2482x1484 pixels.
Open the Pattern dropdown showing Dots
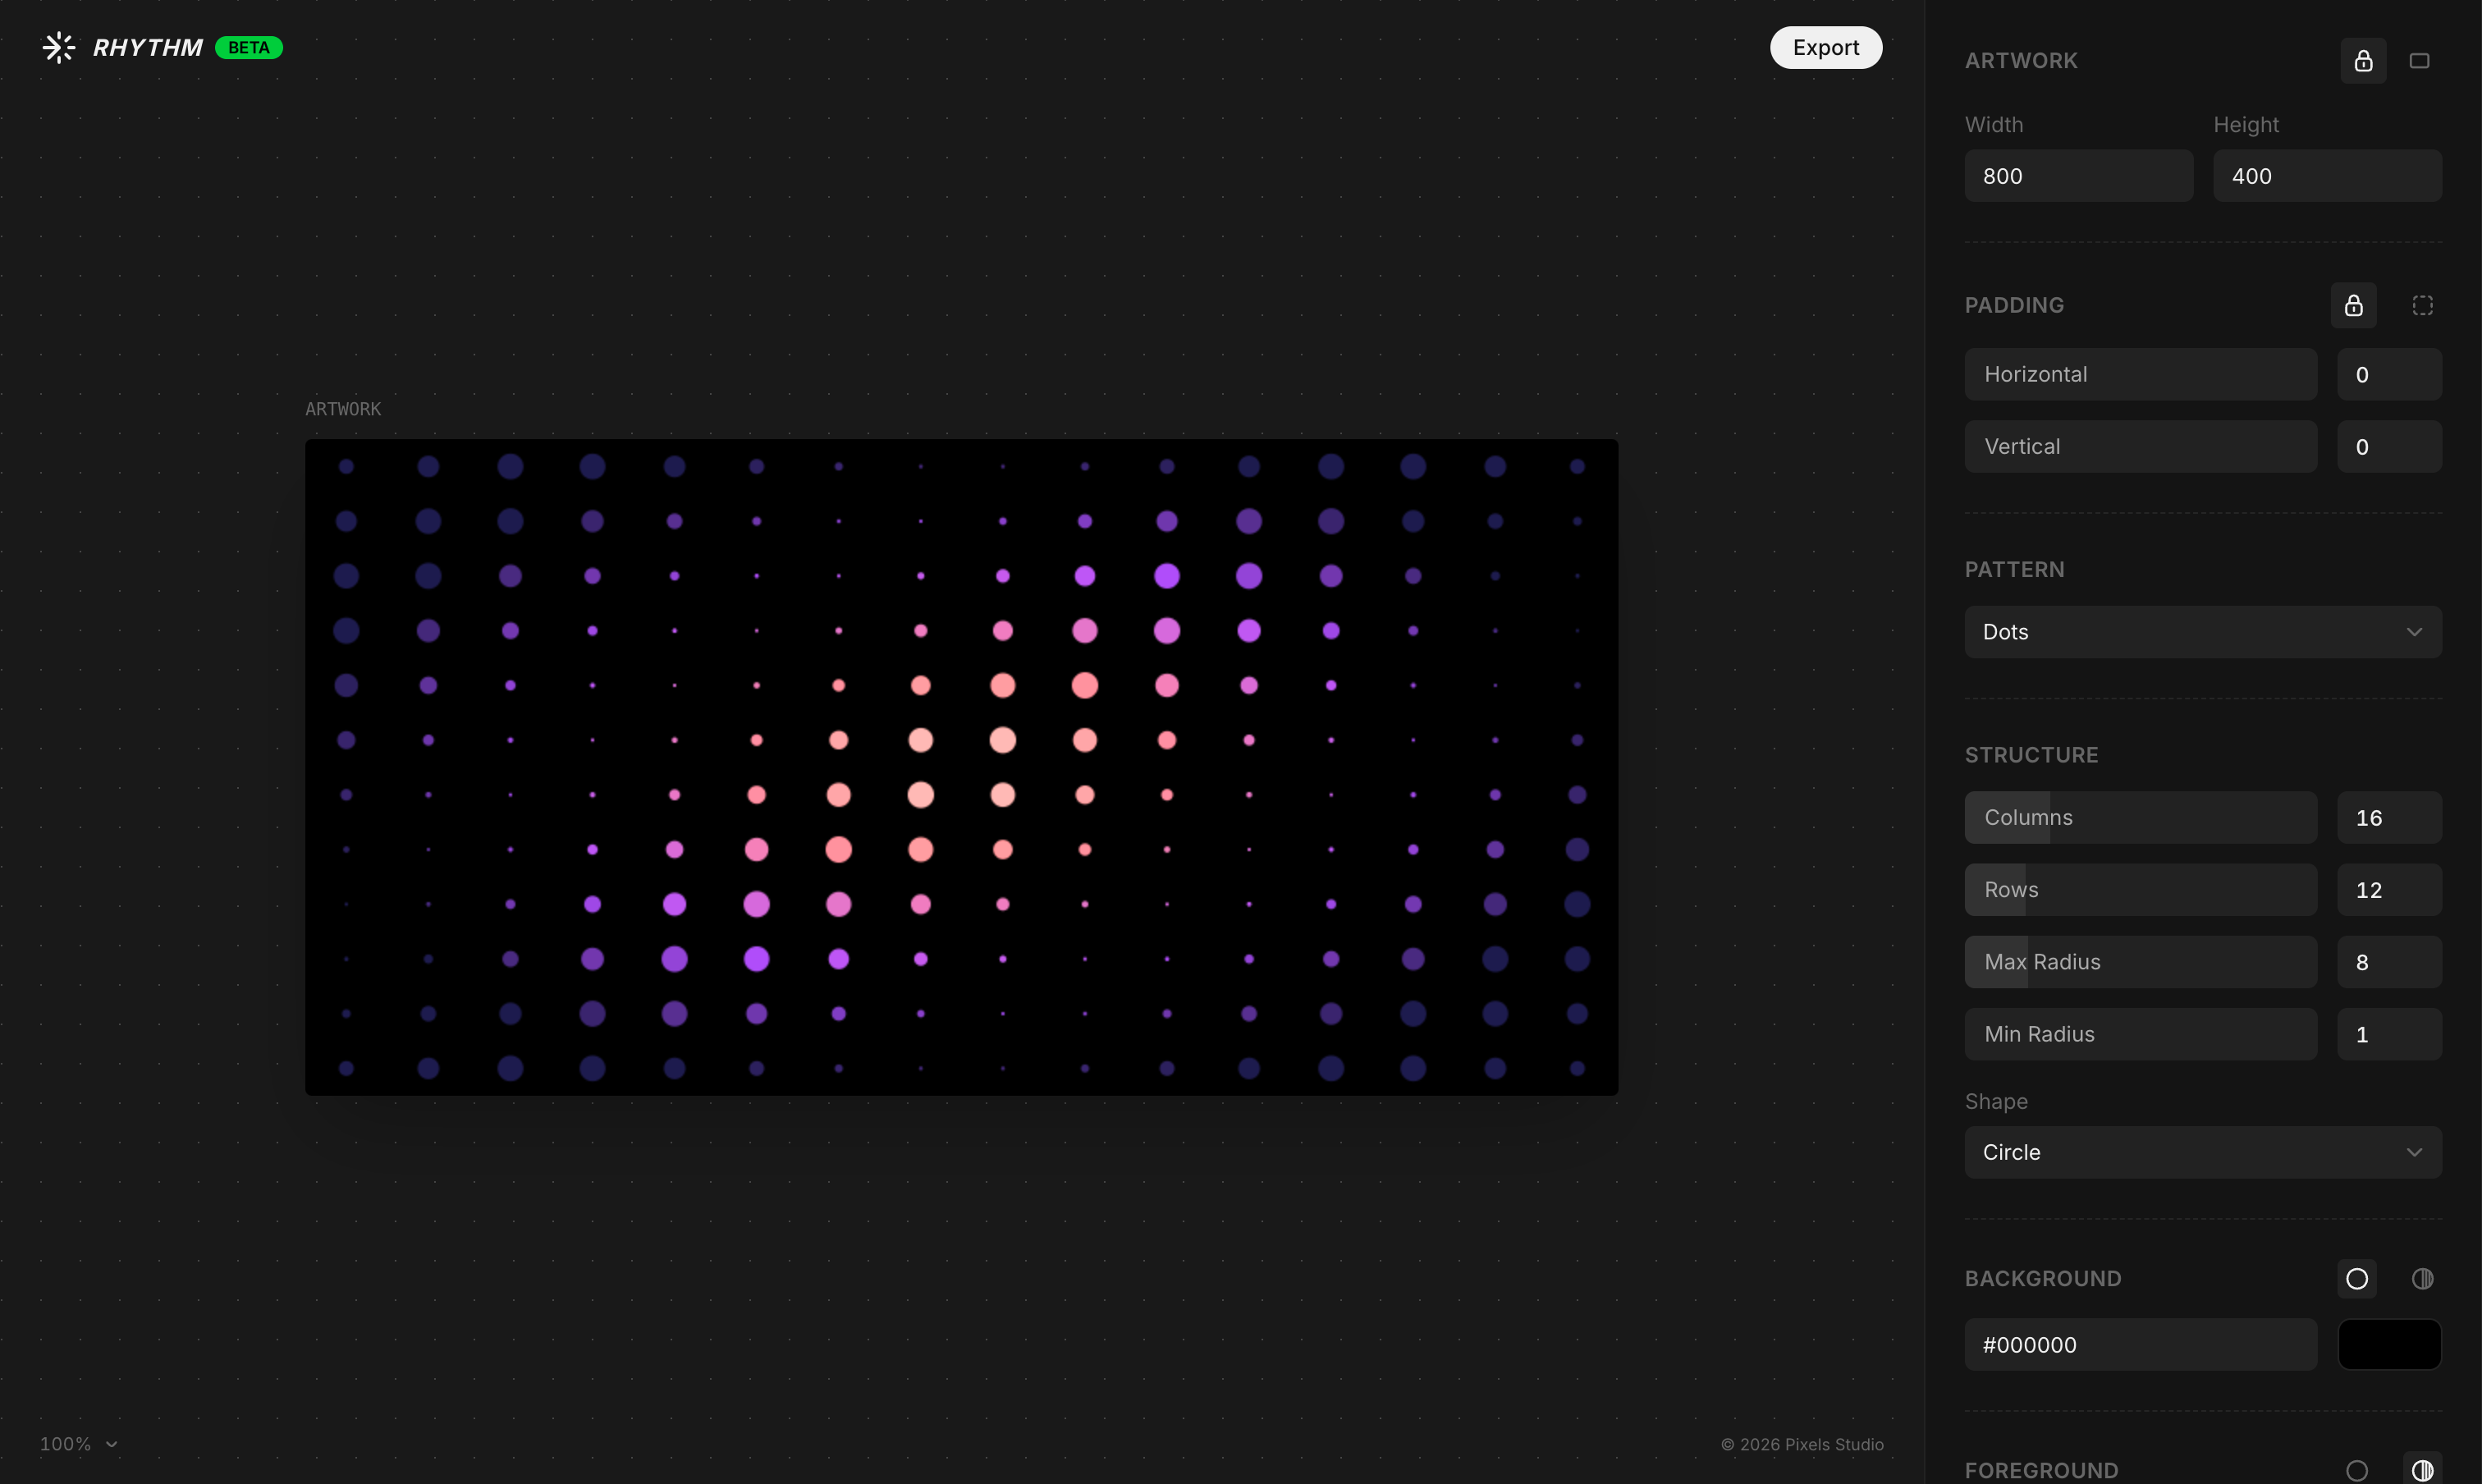pos(2201,631)
